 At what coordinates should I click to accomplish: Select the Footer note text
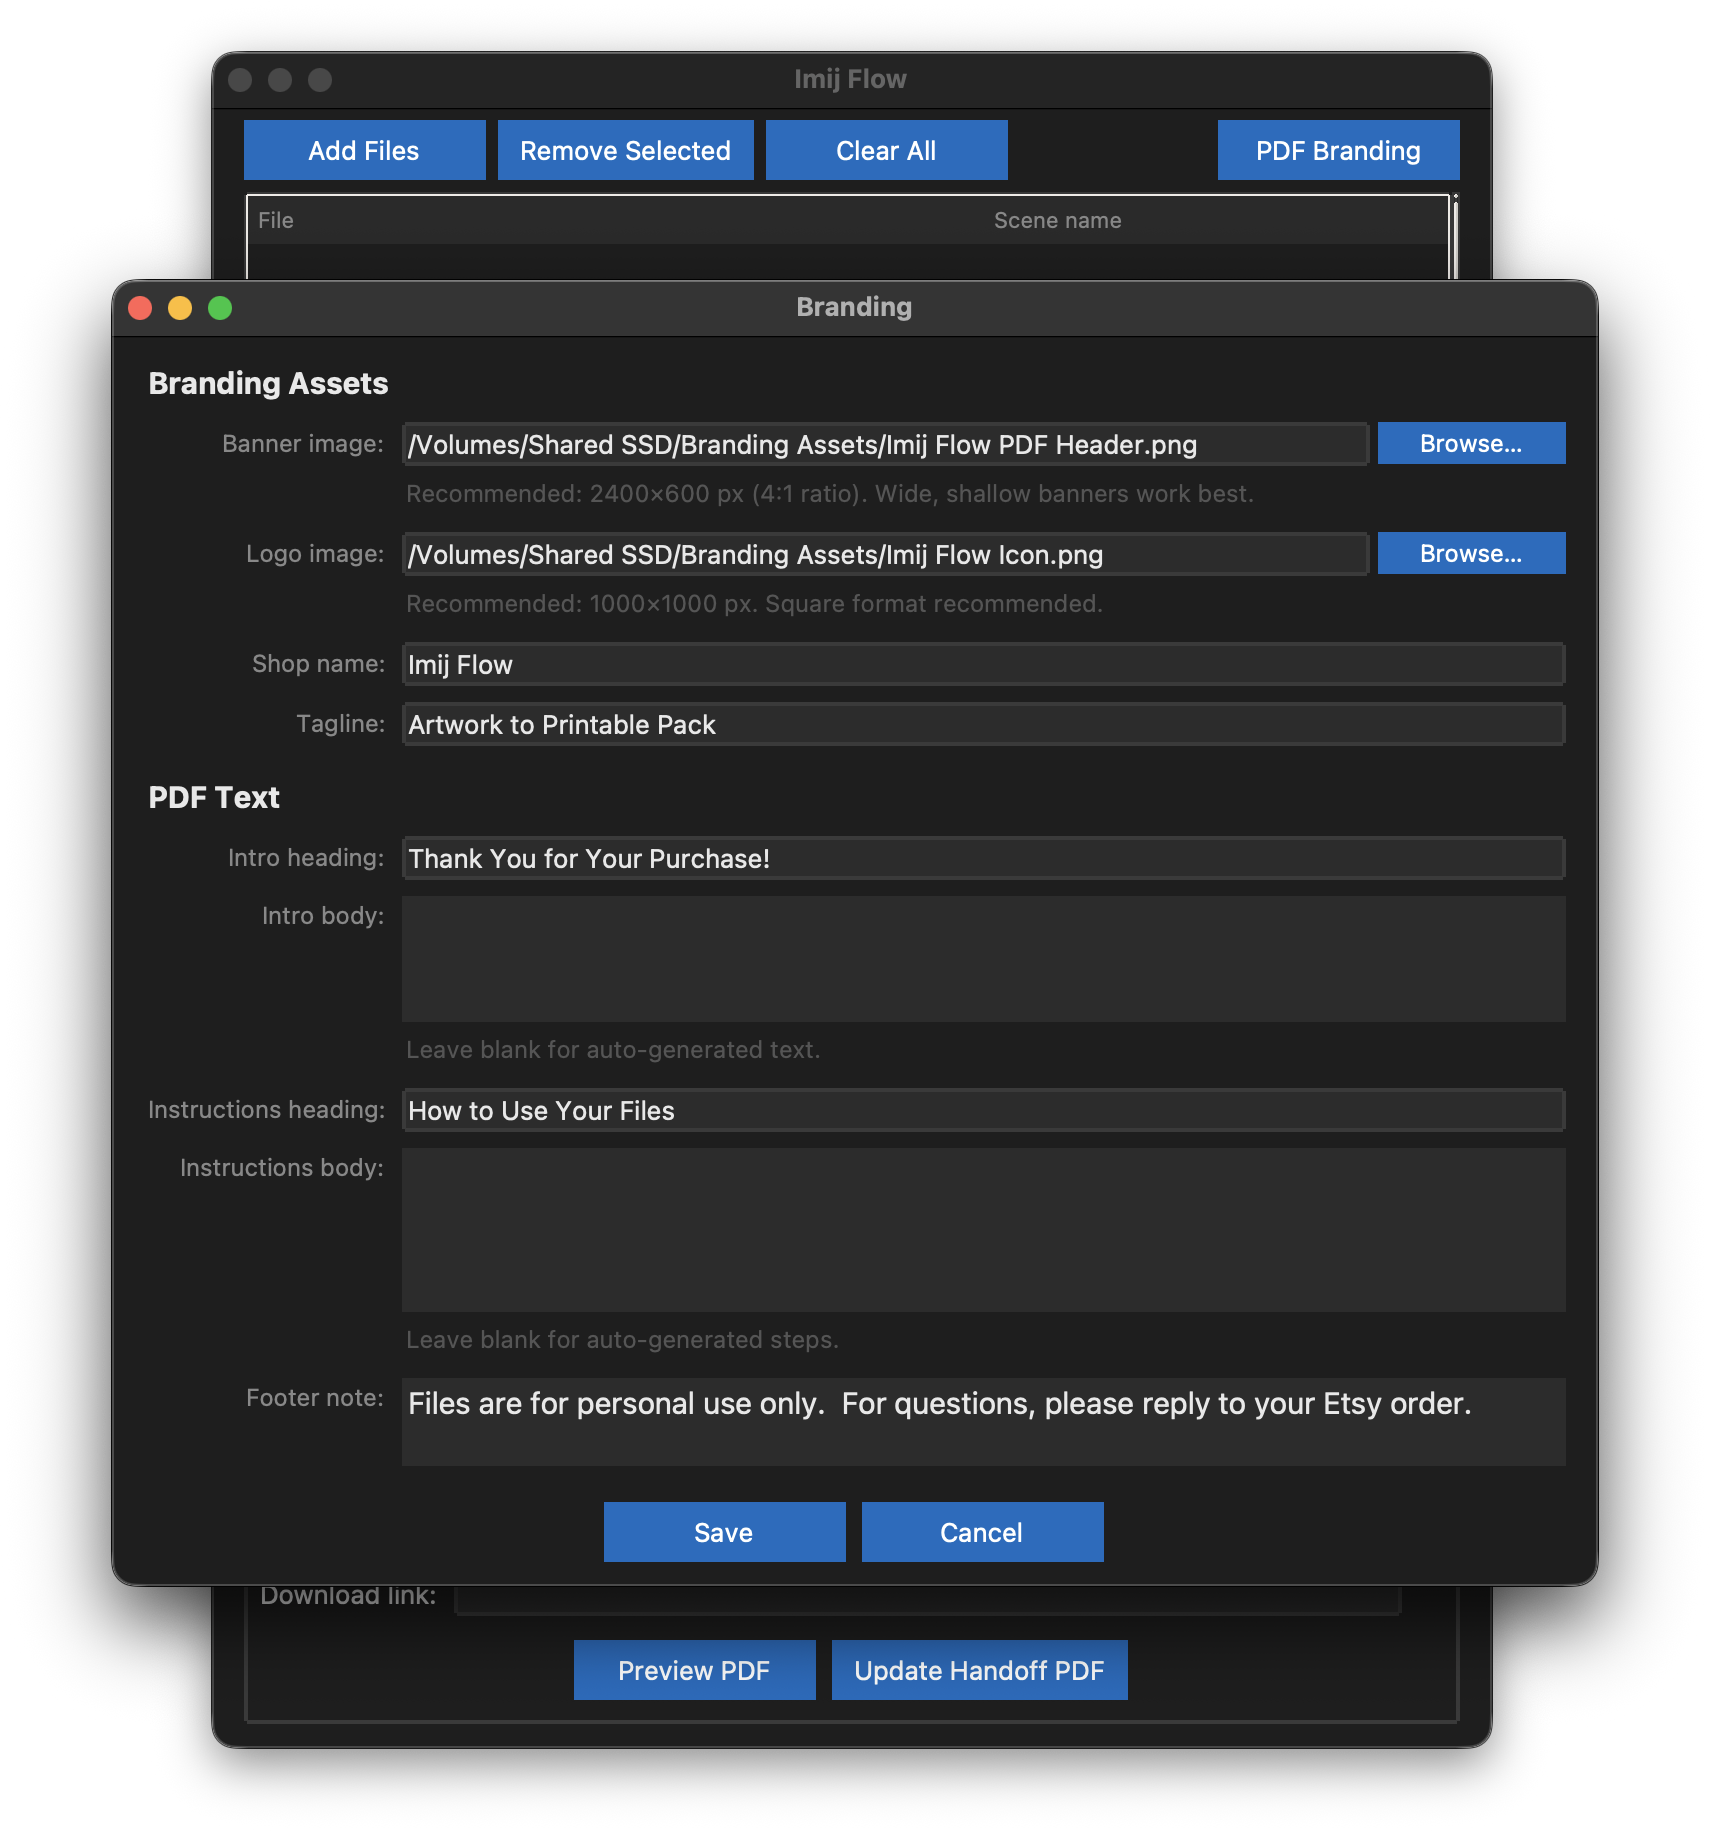click(x=982, y=1420)
